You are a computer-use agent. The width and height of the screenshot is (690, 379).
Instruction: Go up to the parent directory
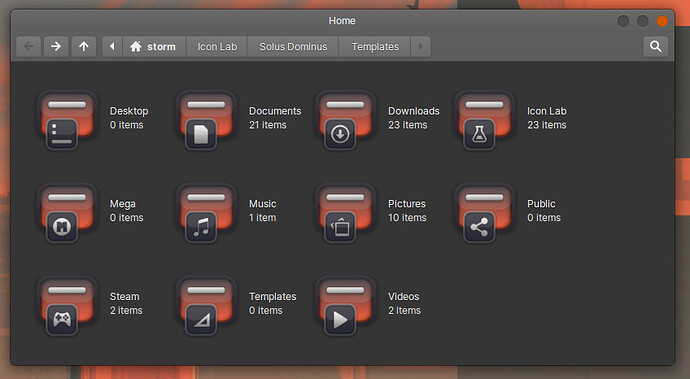pyautogui.click(x=84, y=46)
